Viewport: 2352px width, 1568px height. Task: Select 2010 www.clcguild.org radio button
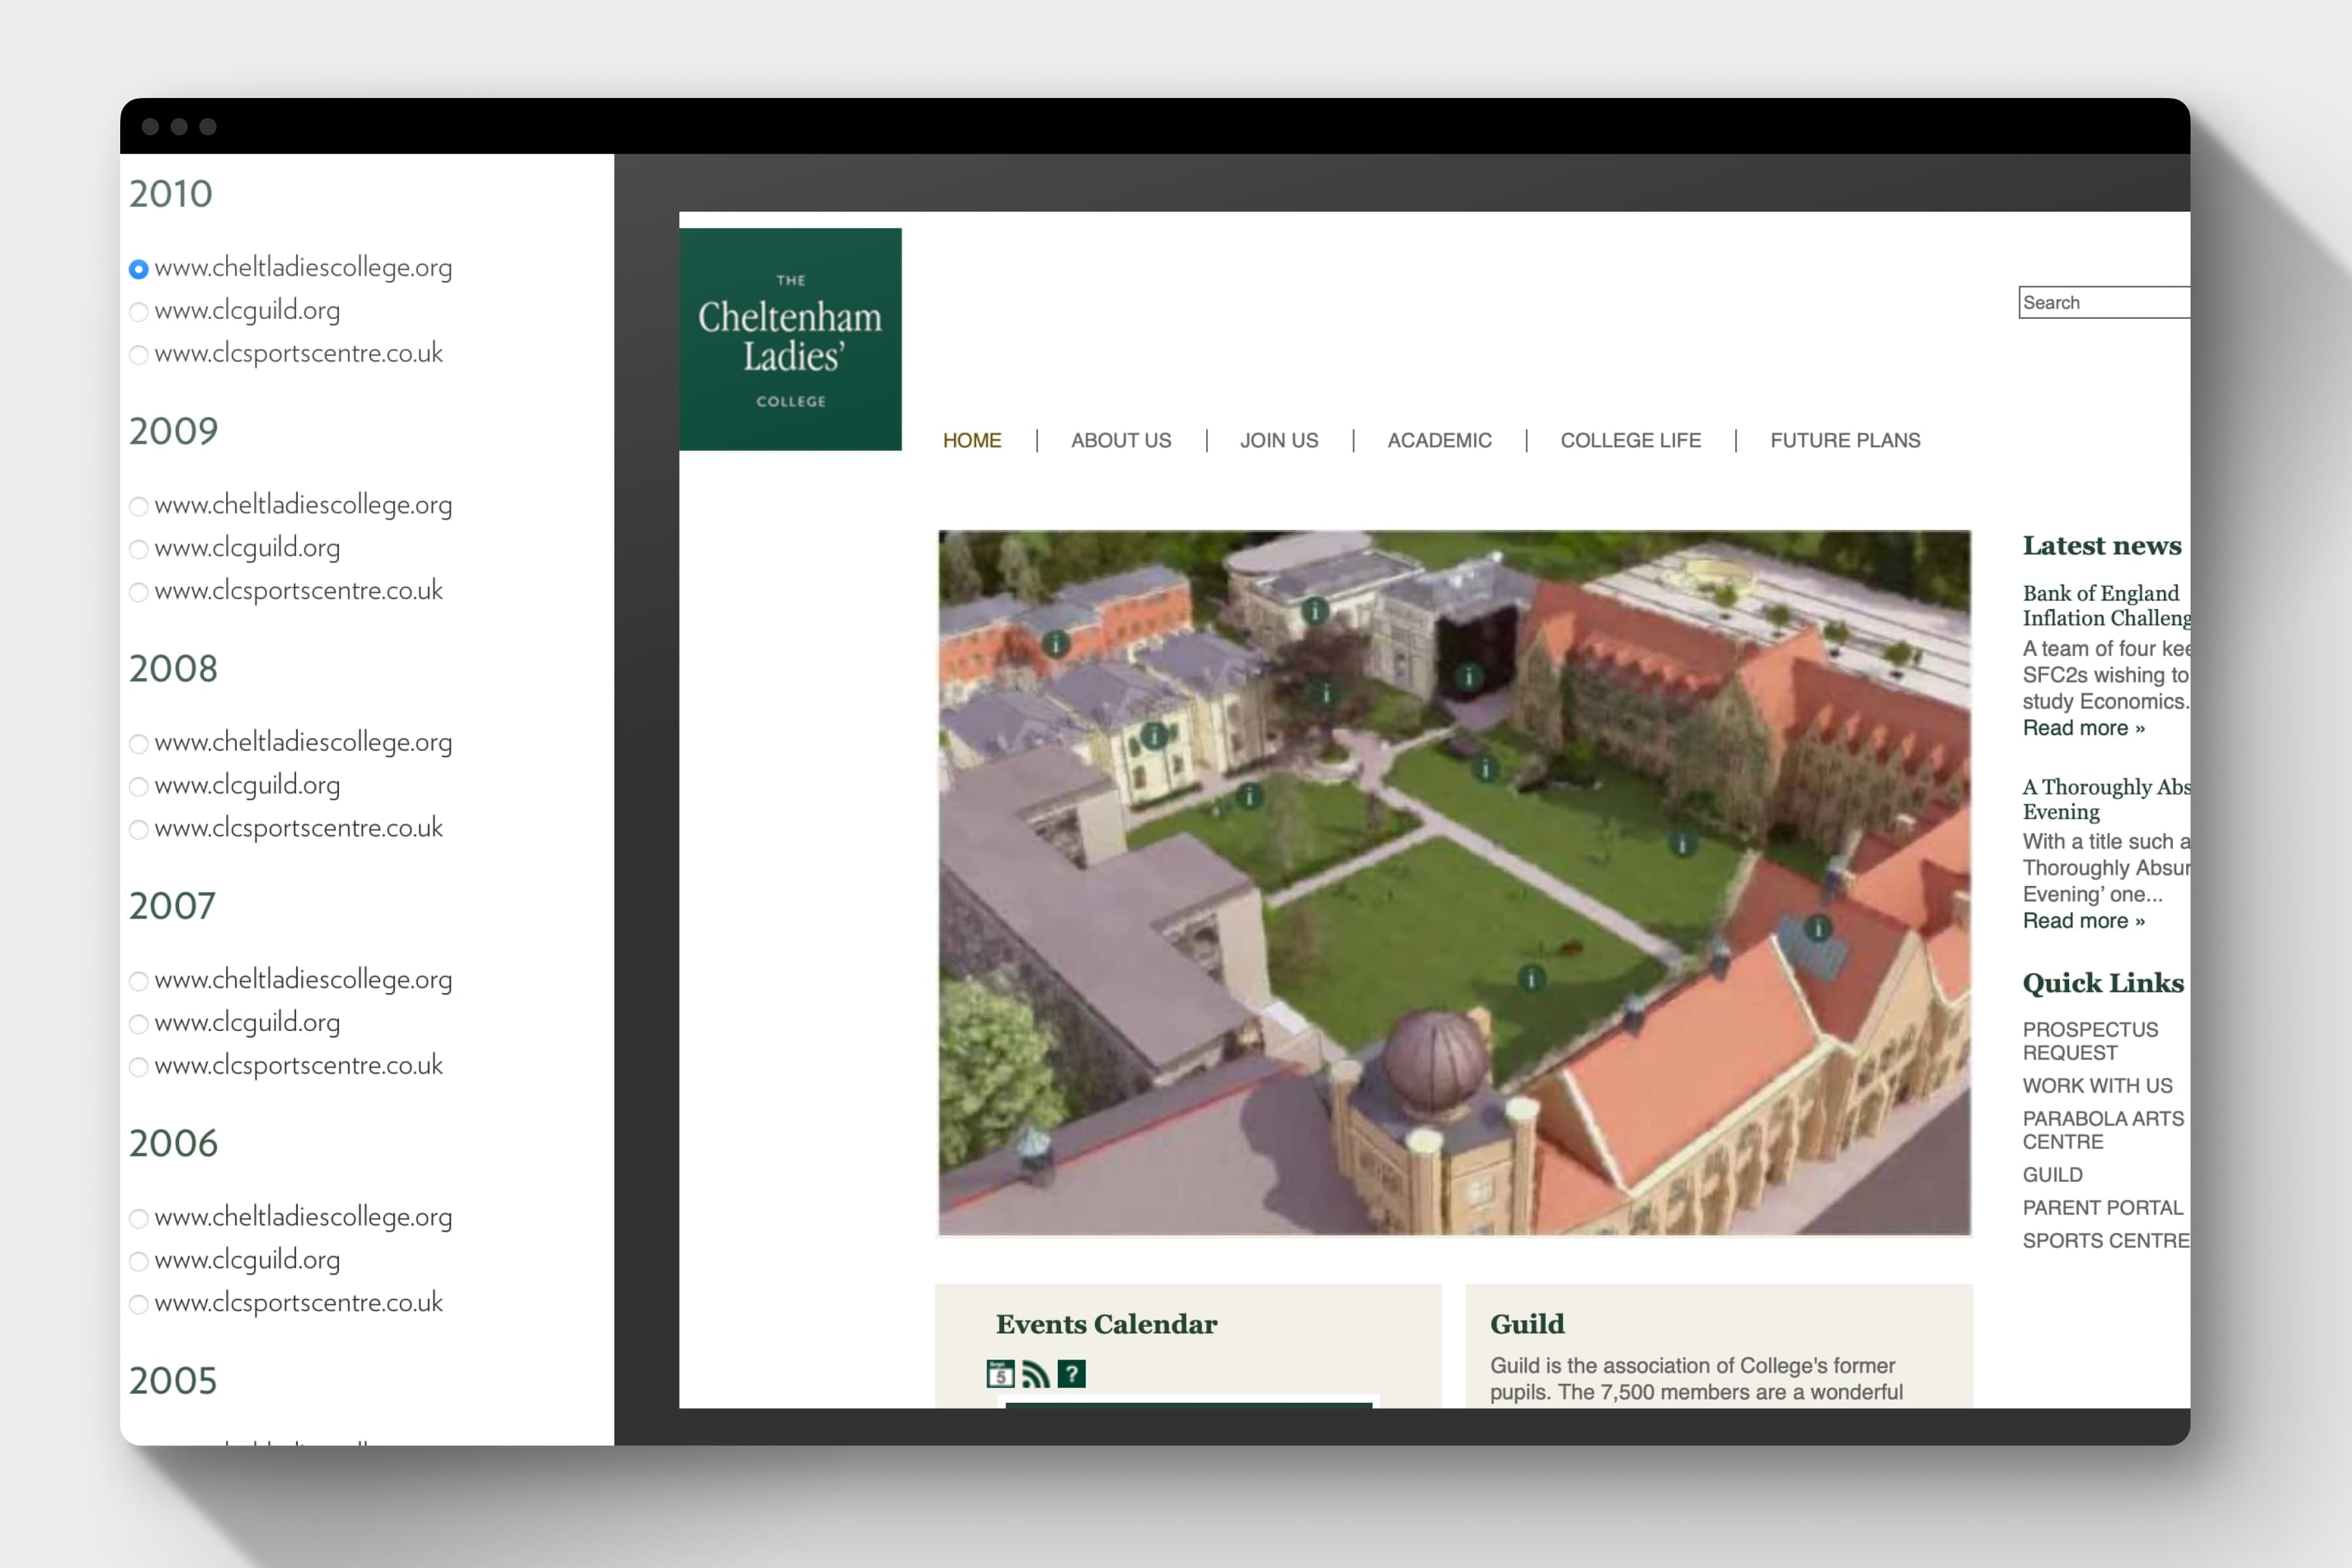139,312
